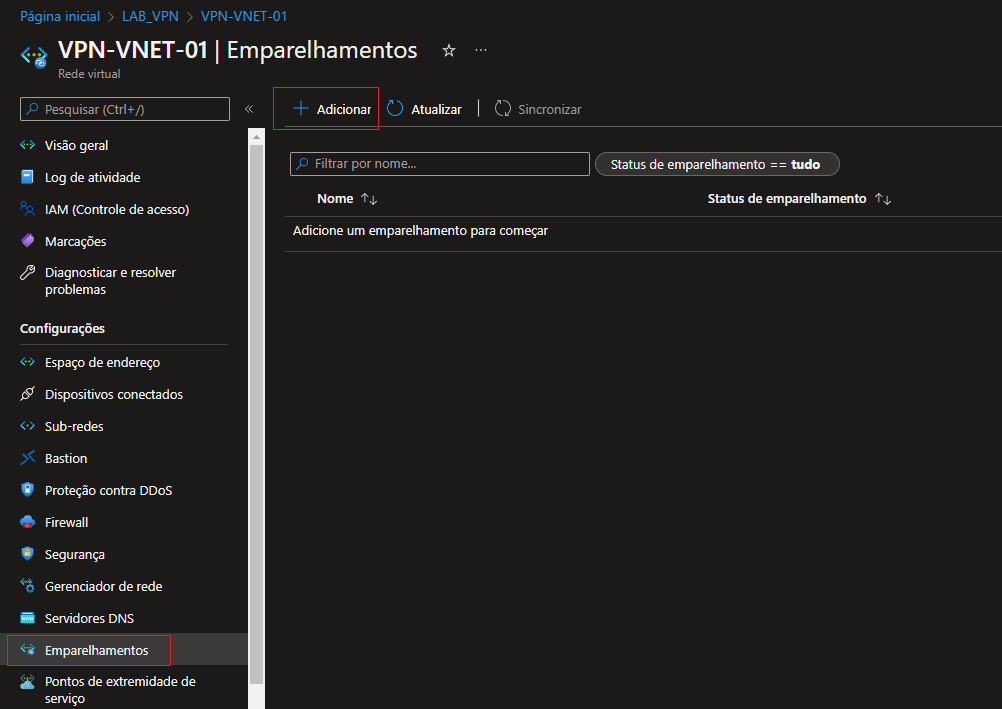Click the Firewall cloud icon
Viewport: 1002px width, 709px height.
point(27,522)
